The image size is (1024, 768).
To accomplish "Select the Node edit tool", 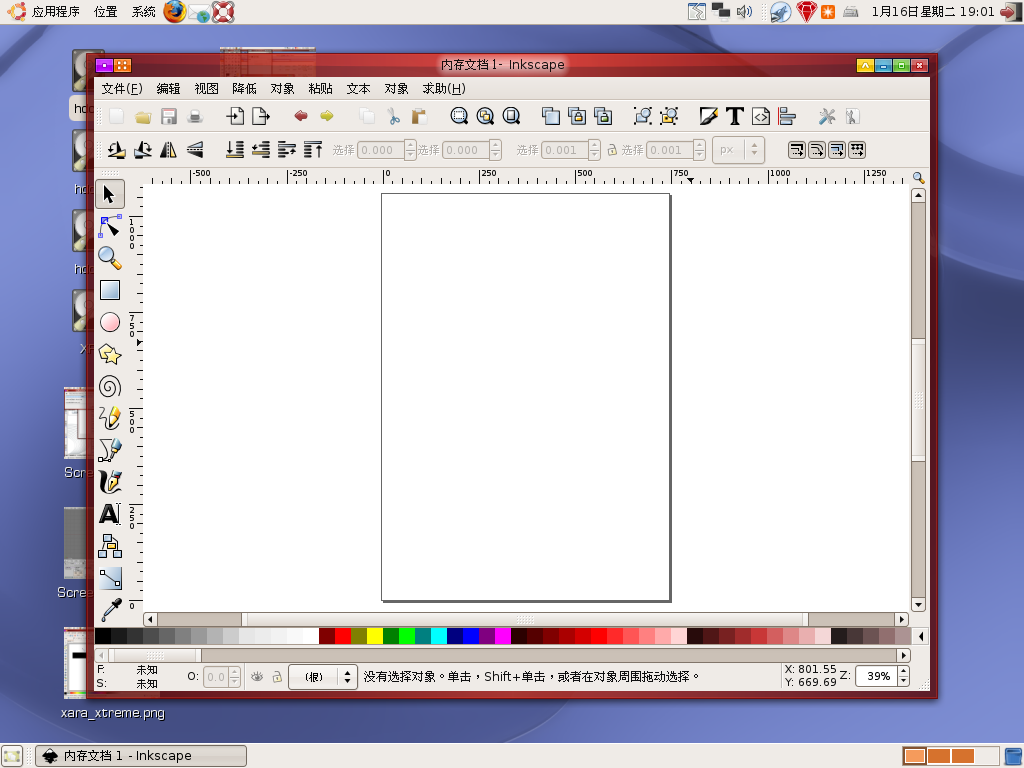I will (x=110, y=226).
